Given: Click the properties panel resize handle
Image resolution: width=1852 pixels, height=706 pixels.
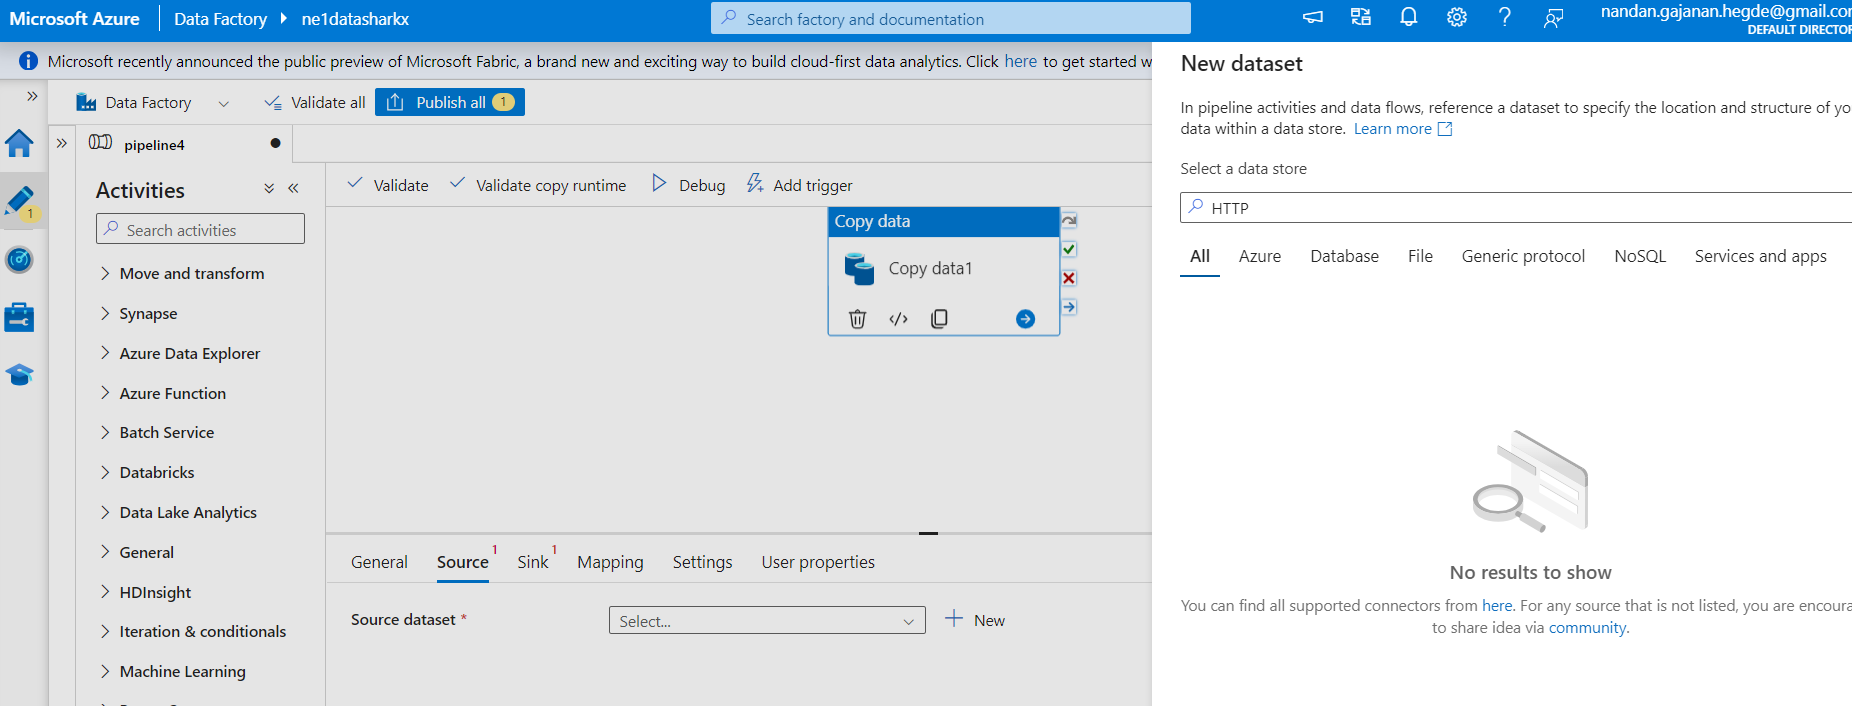Looking at the screenshot, I should point(928,533).
